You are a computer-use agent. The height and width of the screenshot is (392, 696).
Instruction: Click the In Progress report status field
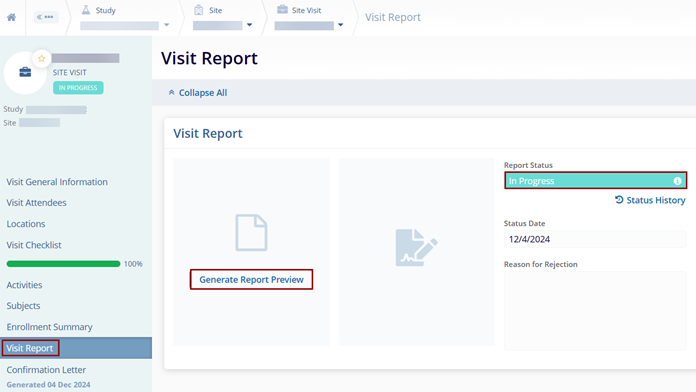pyautogui.click(x=595, y=181)
